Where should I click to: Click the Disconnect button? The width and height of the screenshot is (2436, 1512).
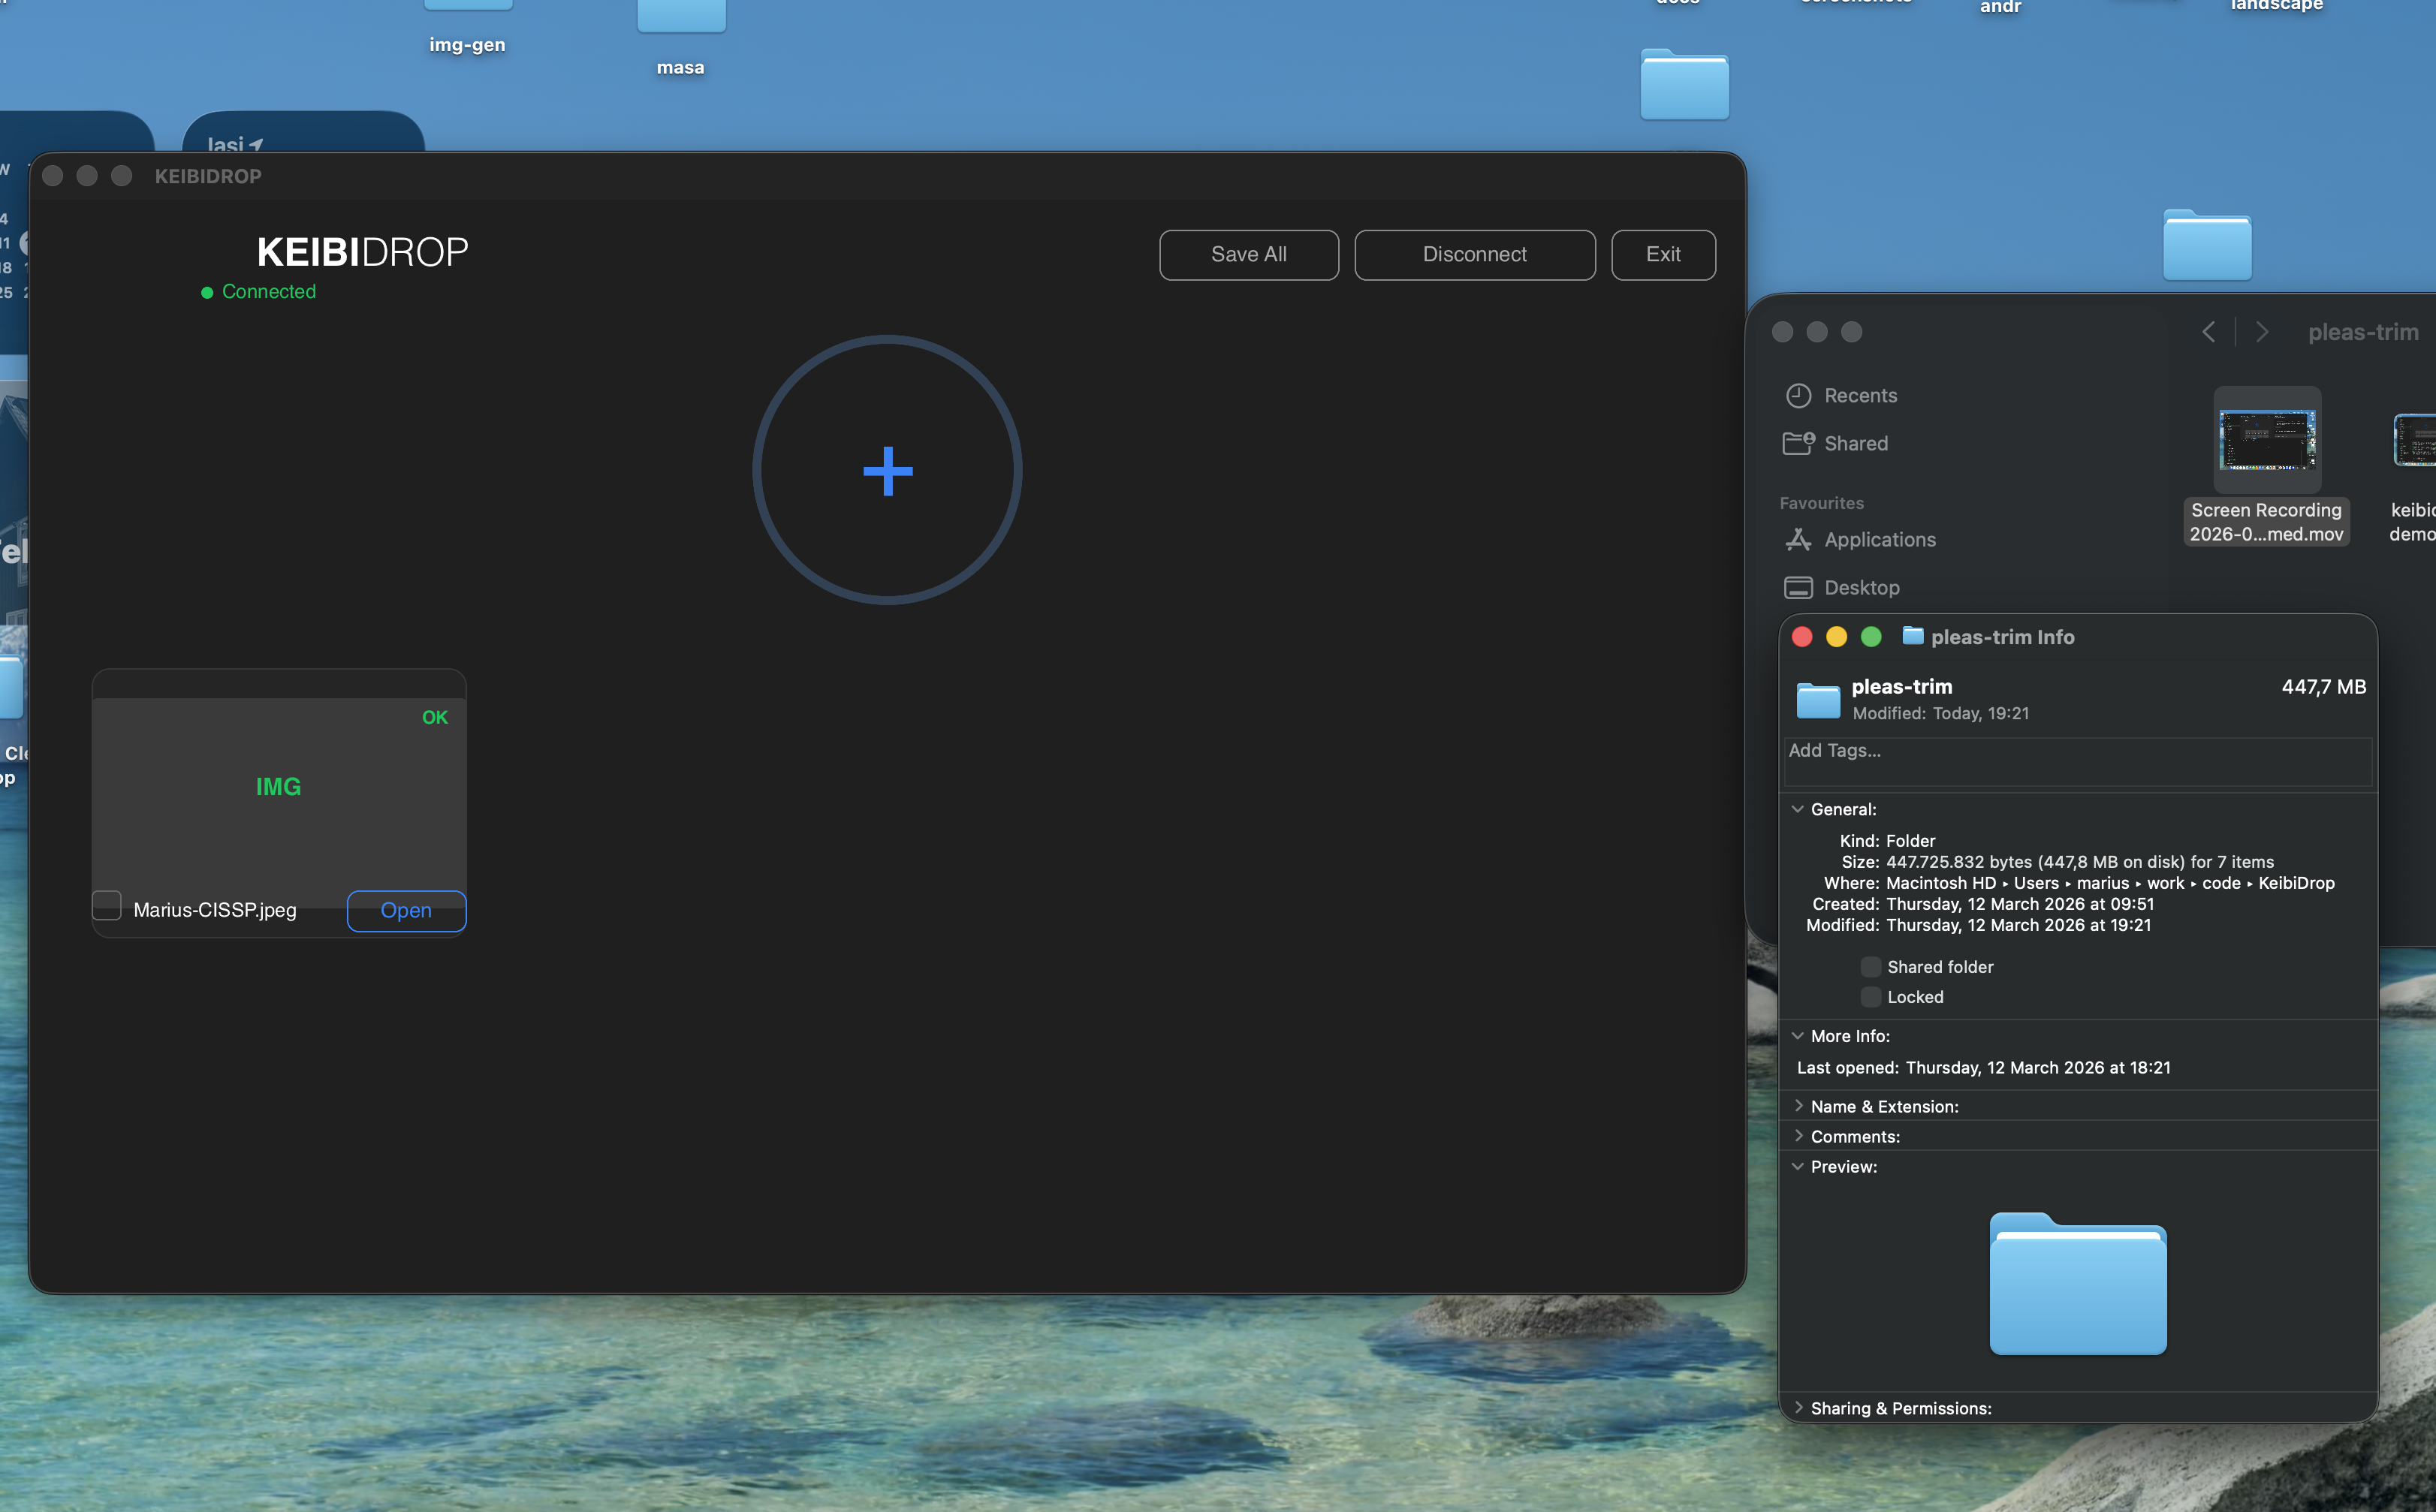pos(1474,255)
